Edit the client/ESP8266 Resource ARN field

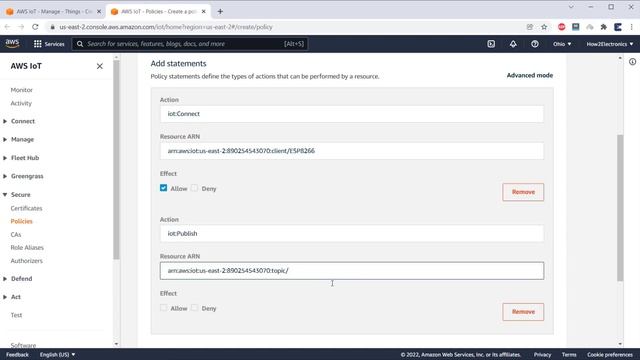(x=352, y=151)
